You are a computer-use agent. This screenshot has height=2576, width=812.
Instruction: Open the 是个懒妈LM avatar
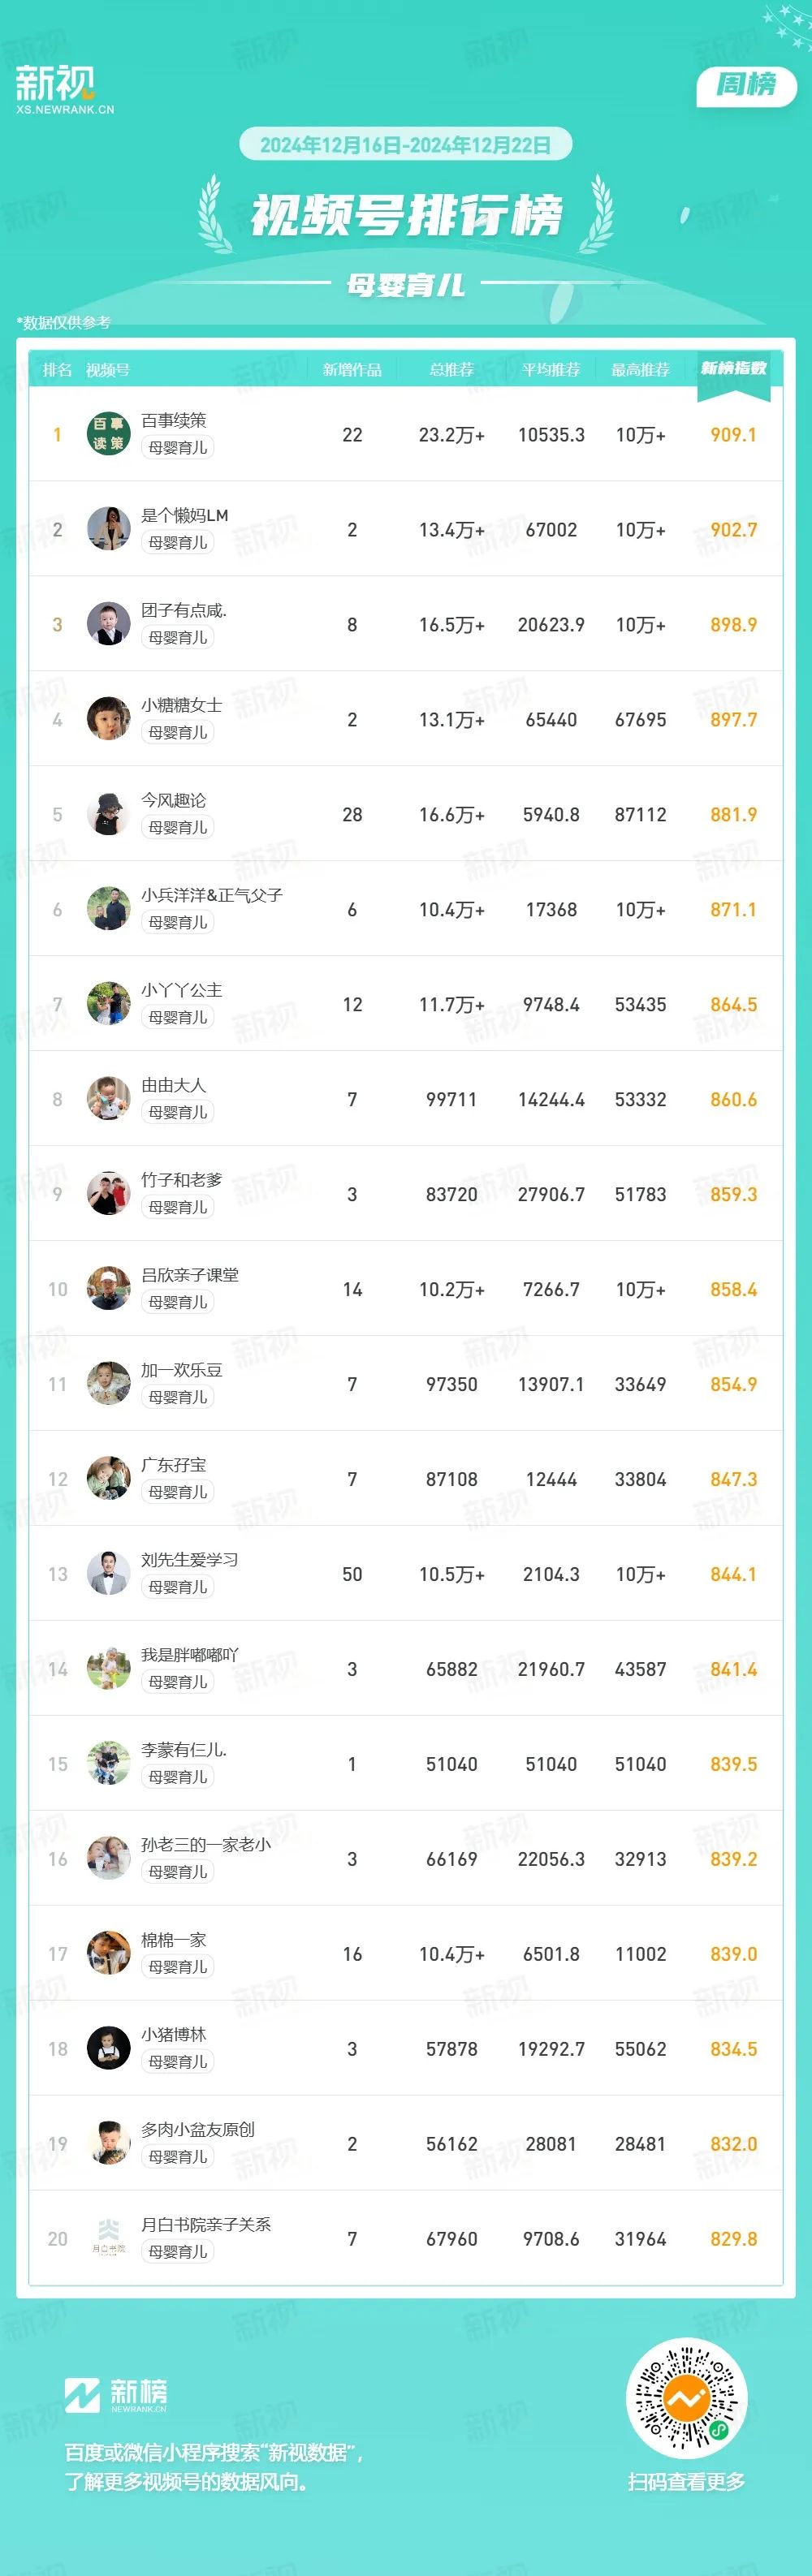tap(108, 529)
